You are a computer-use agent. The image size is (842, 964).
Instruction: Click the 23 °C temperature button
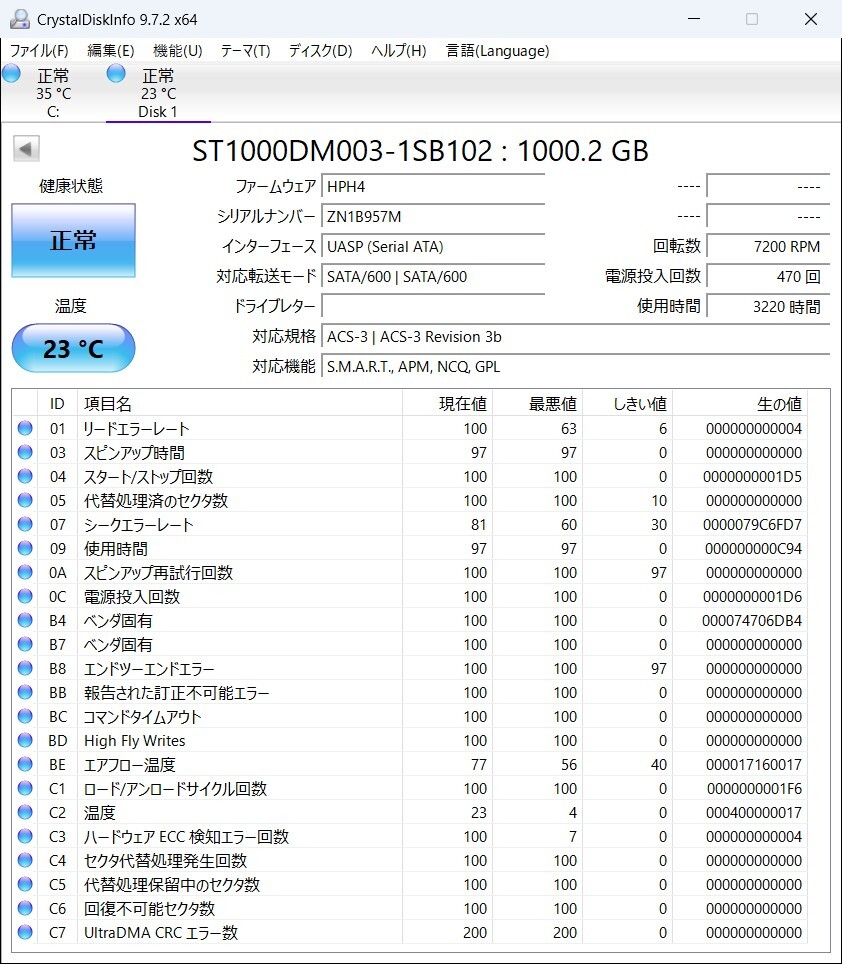click(73, 348)
